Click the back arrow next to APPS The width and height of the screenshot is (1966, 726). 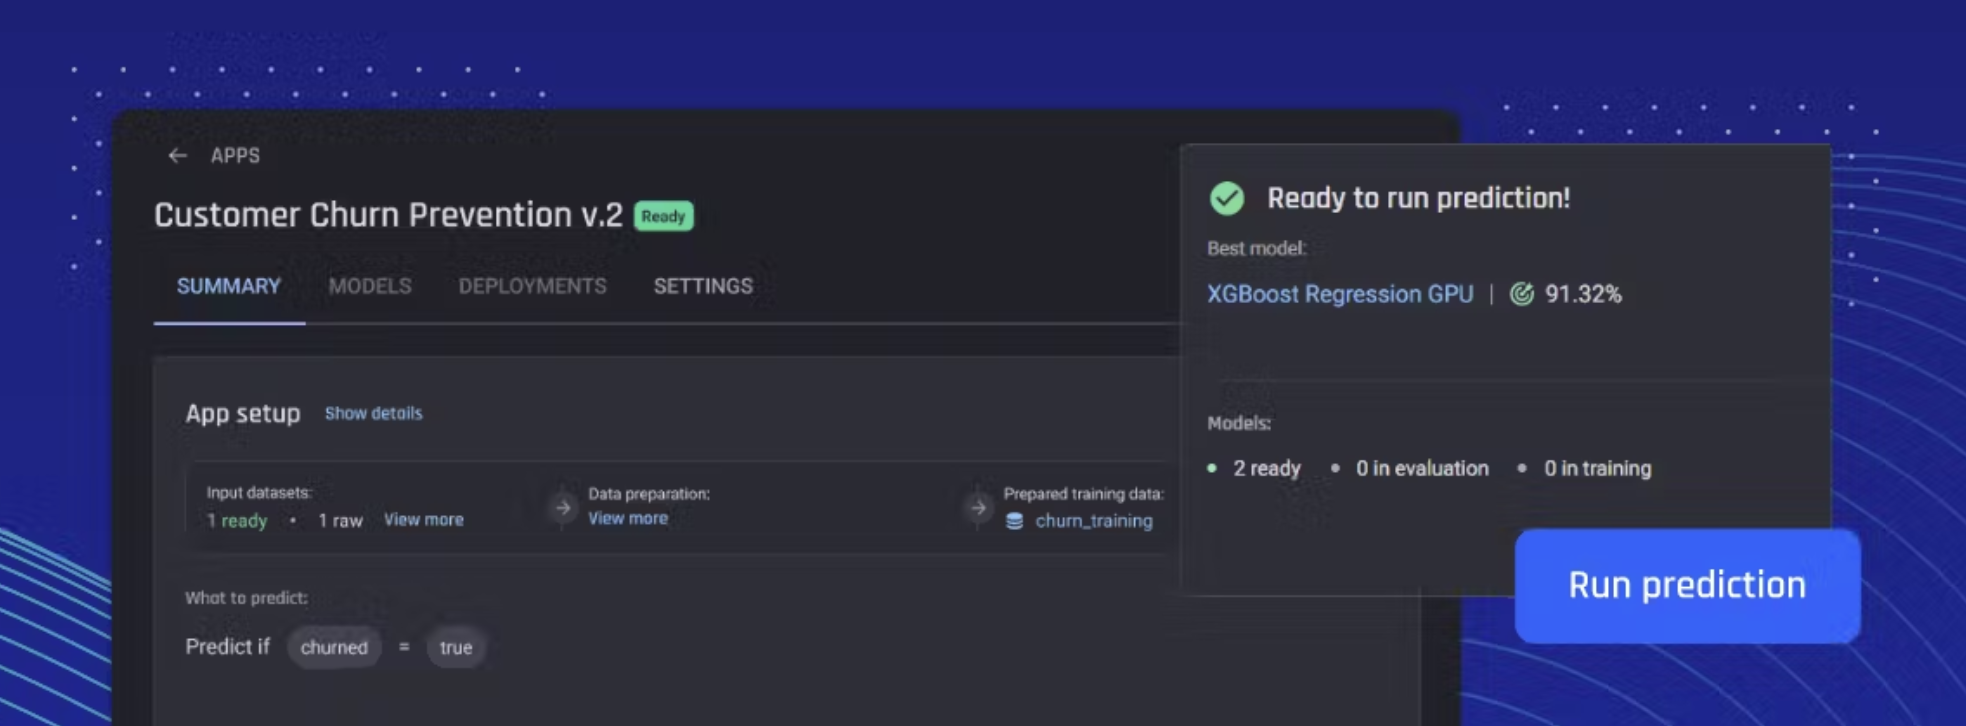coord(178,156)
